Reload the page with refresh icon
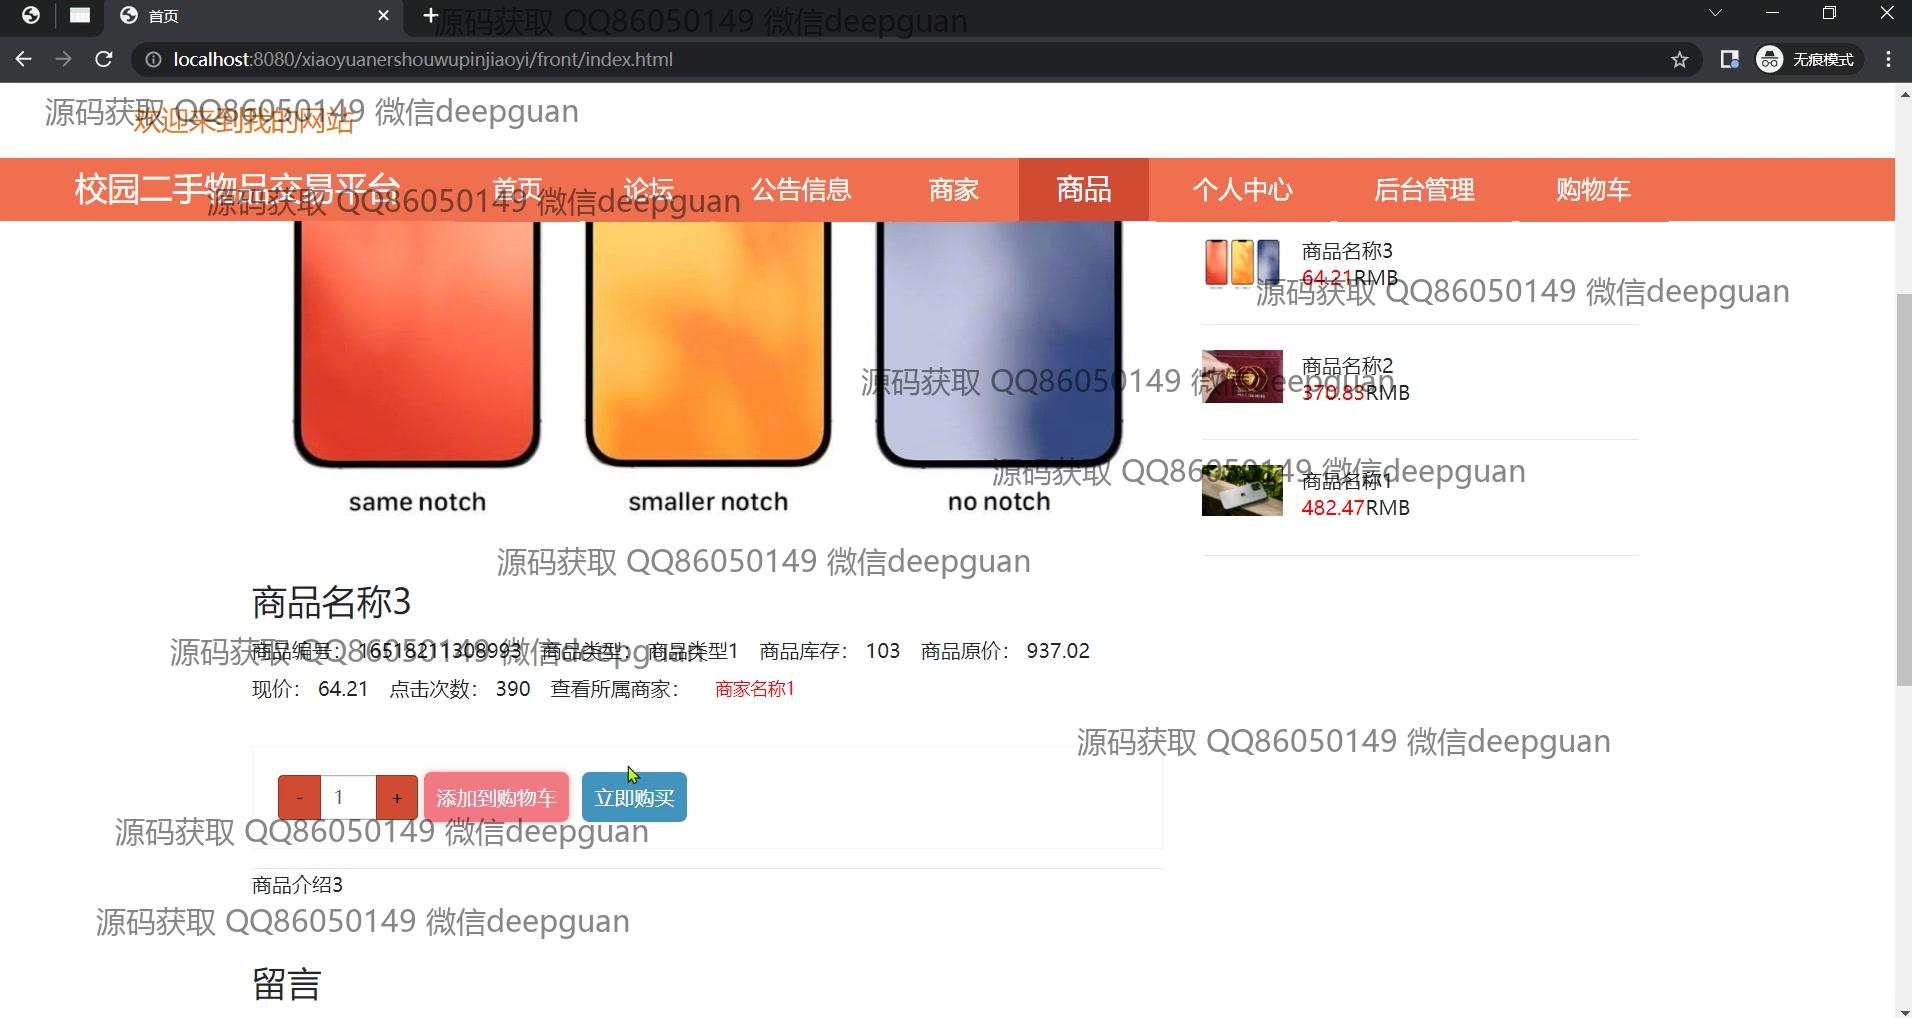Image resolution: width=1912 pixels, height=1018 pixels. 103,60
